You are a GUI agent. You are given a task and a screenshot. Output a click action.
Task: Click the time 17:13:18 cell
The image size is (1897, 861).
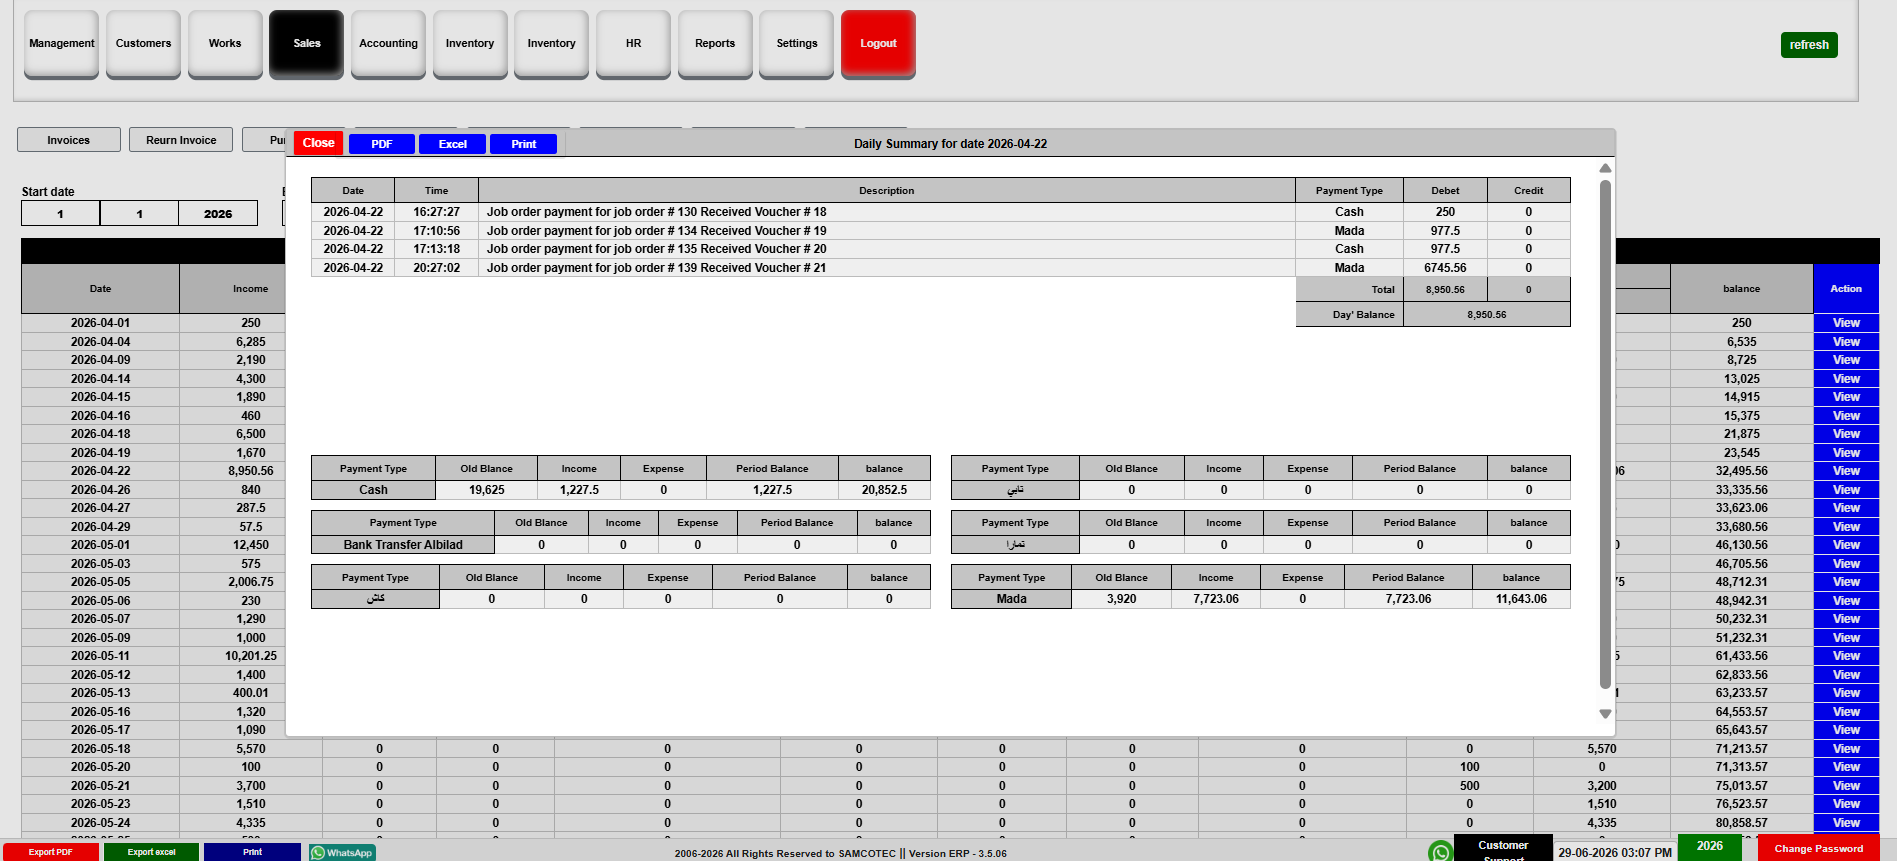tap(437, 249)
